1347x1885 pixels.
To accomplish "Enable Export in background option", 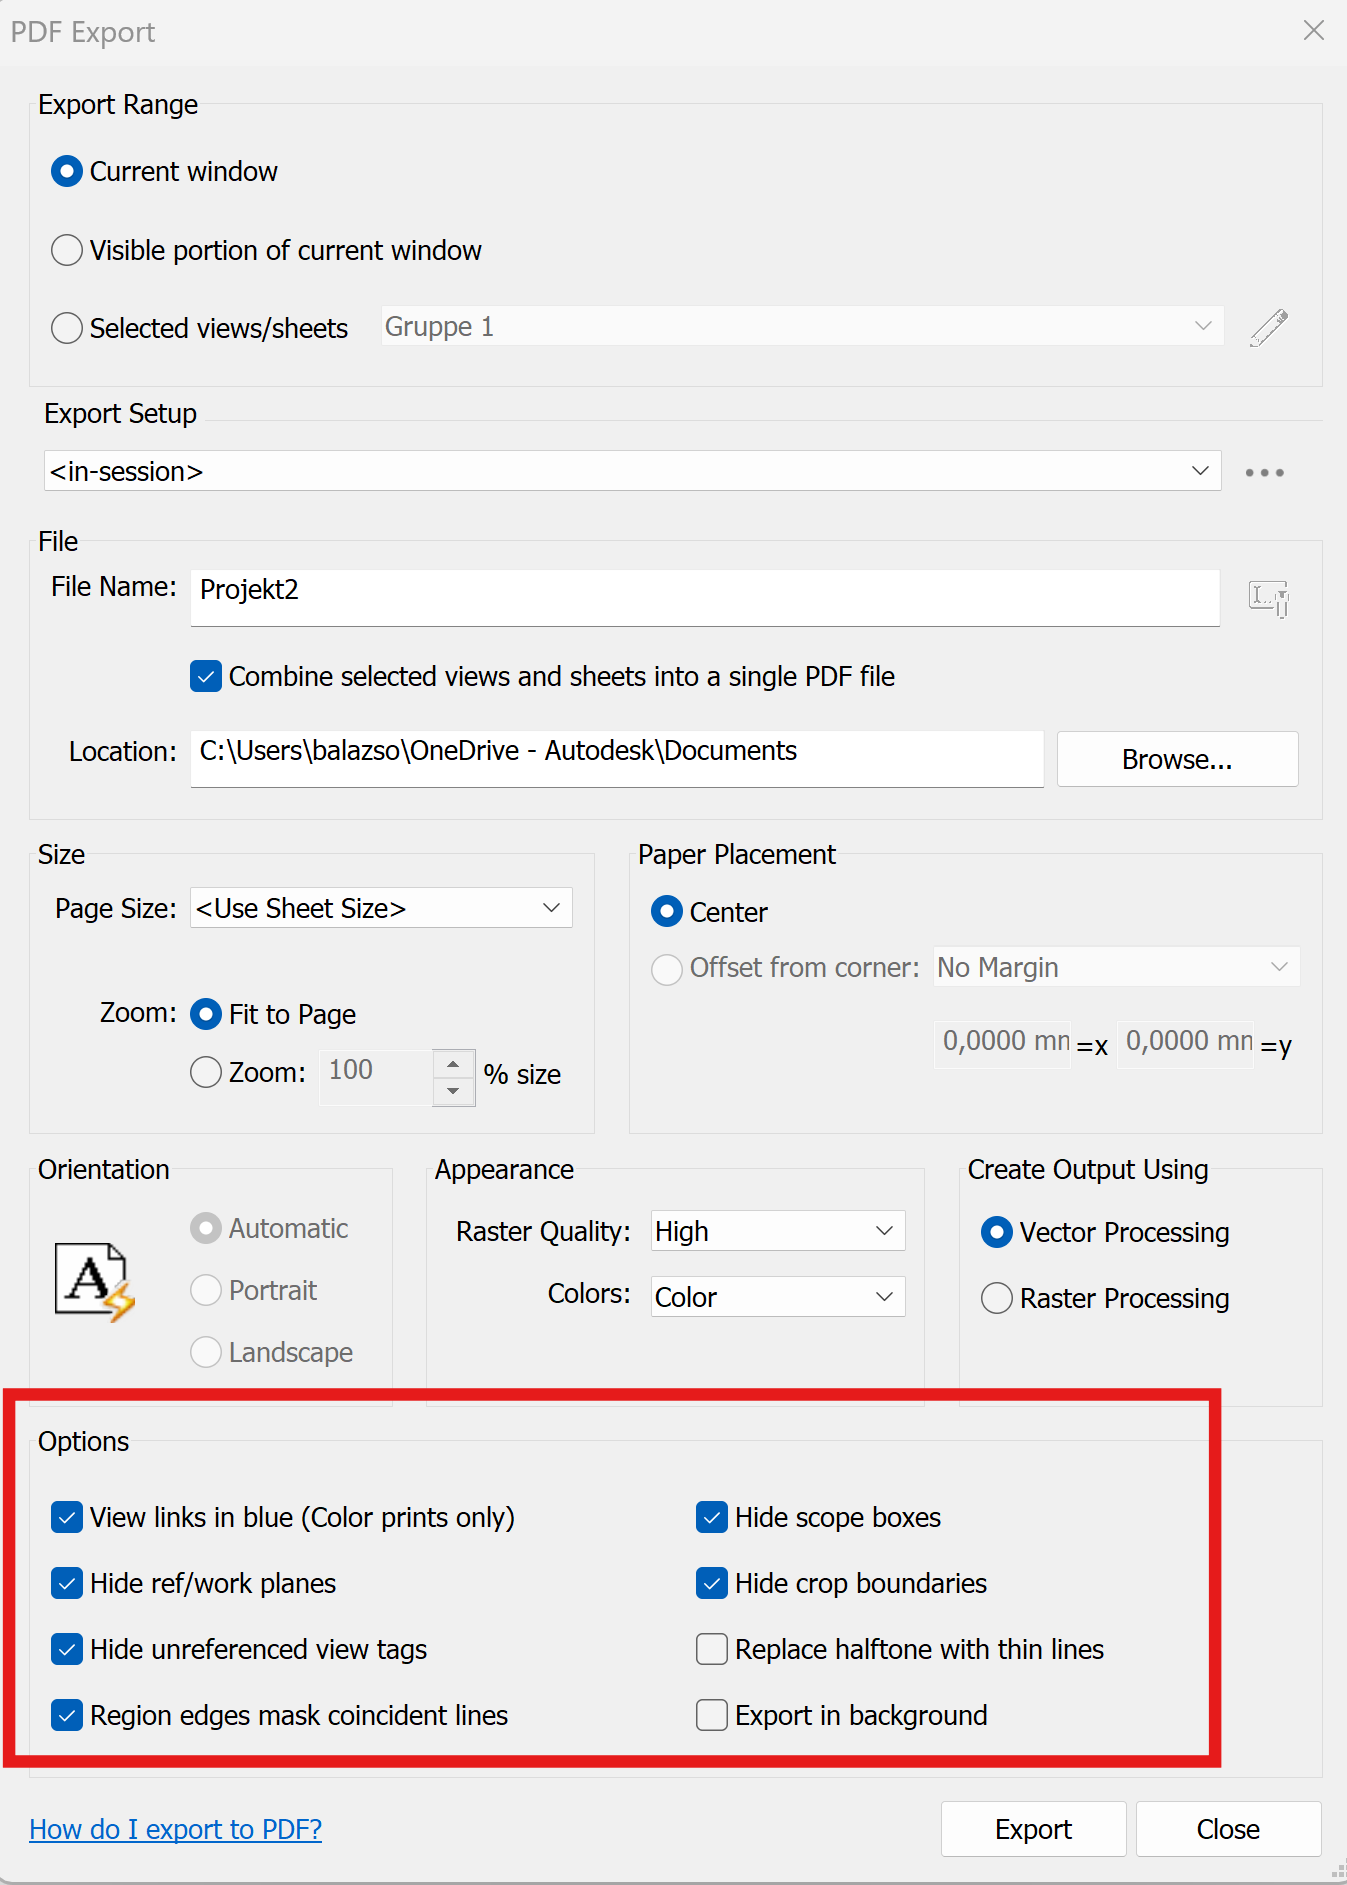I will click(712, 1715).
